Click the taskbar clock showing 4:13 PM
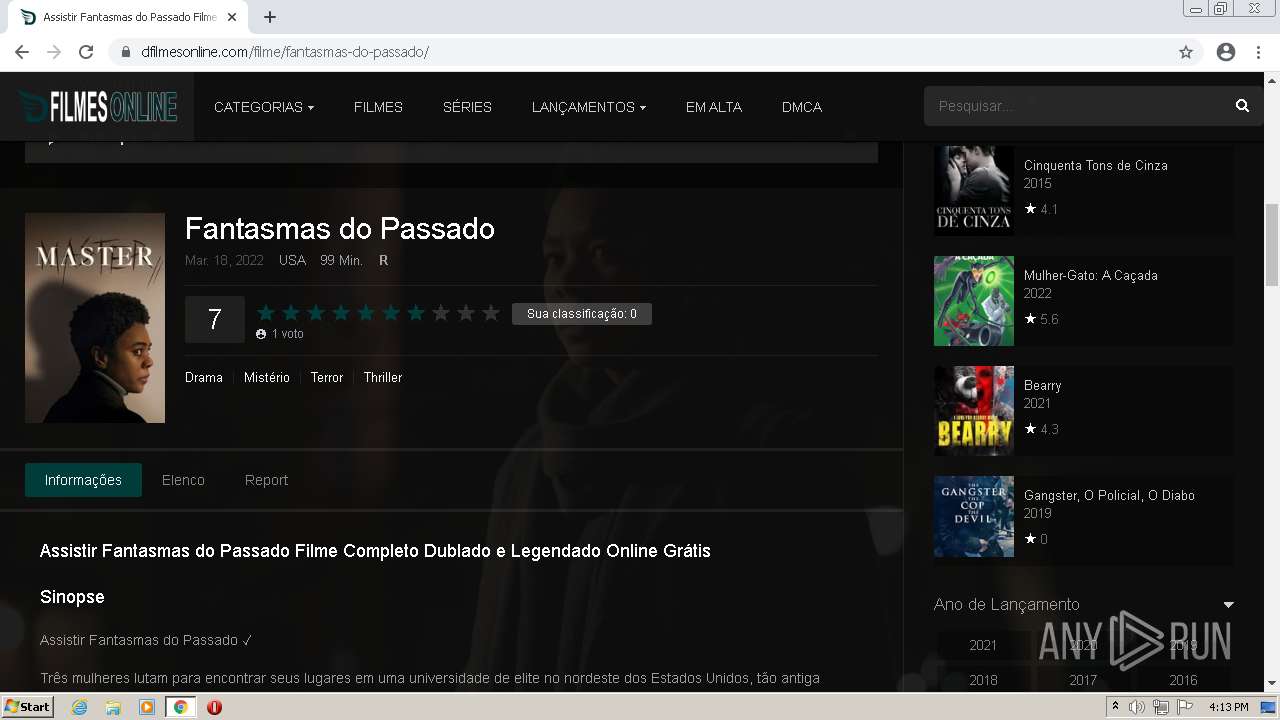Screen dimensions: 1280x720 point(1228,707)
